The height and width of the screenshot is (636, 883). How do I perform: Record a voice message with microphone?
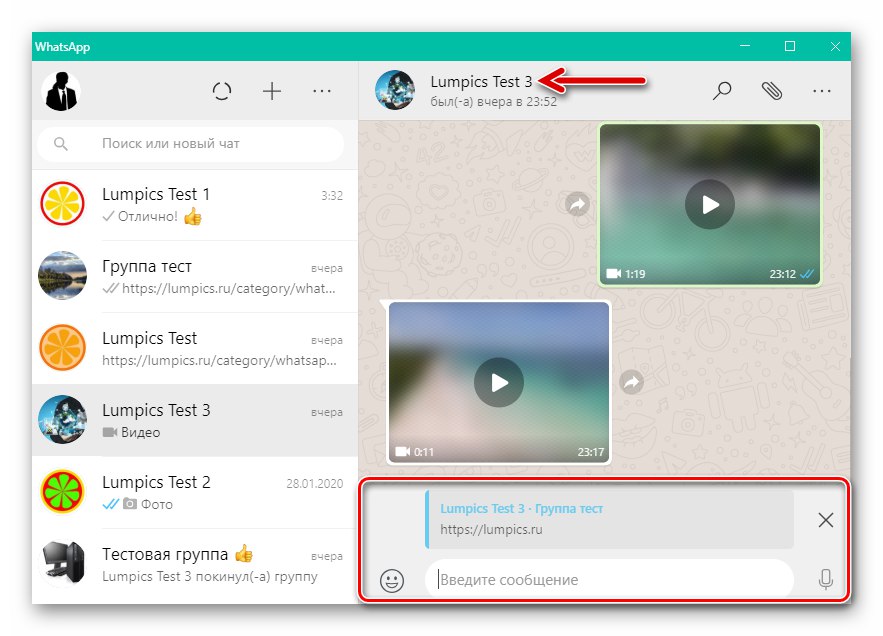click(x=826, y=579)
